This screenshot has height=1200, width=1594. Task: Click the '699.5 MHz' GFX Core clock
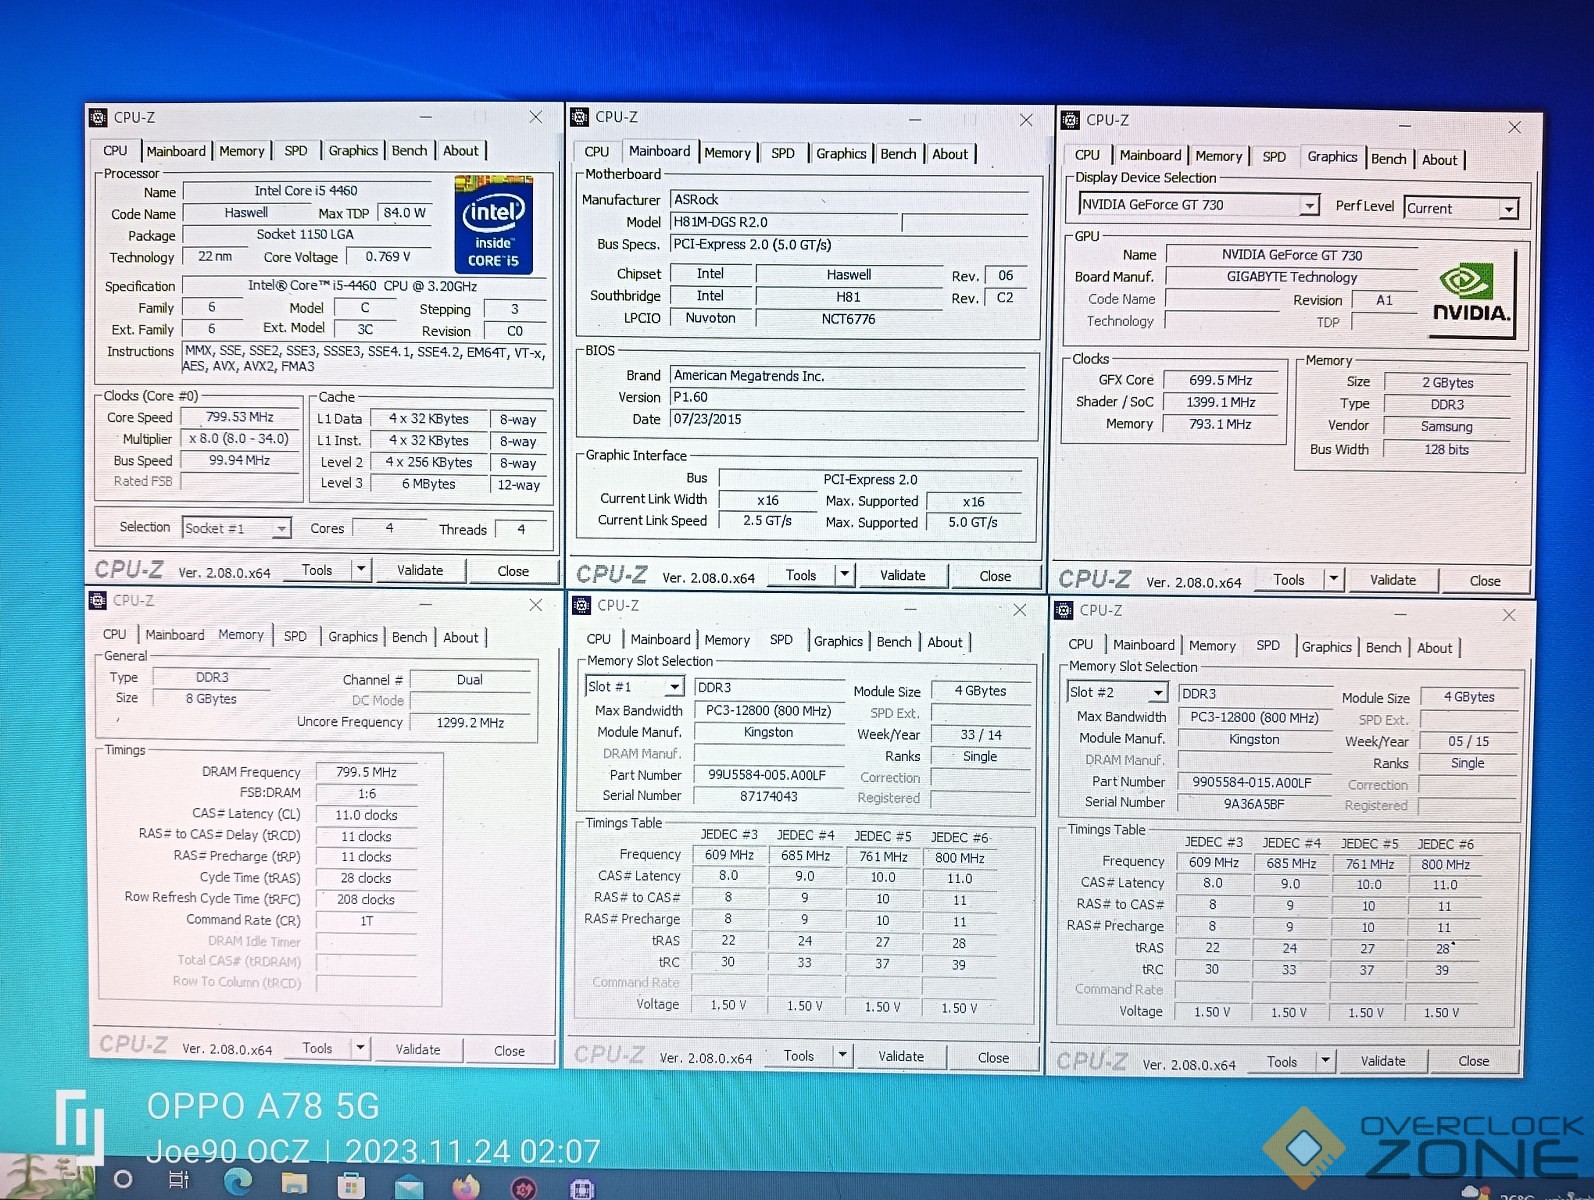click(x=1221, y=380)
